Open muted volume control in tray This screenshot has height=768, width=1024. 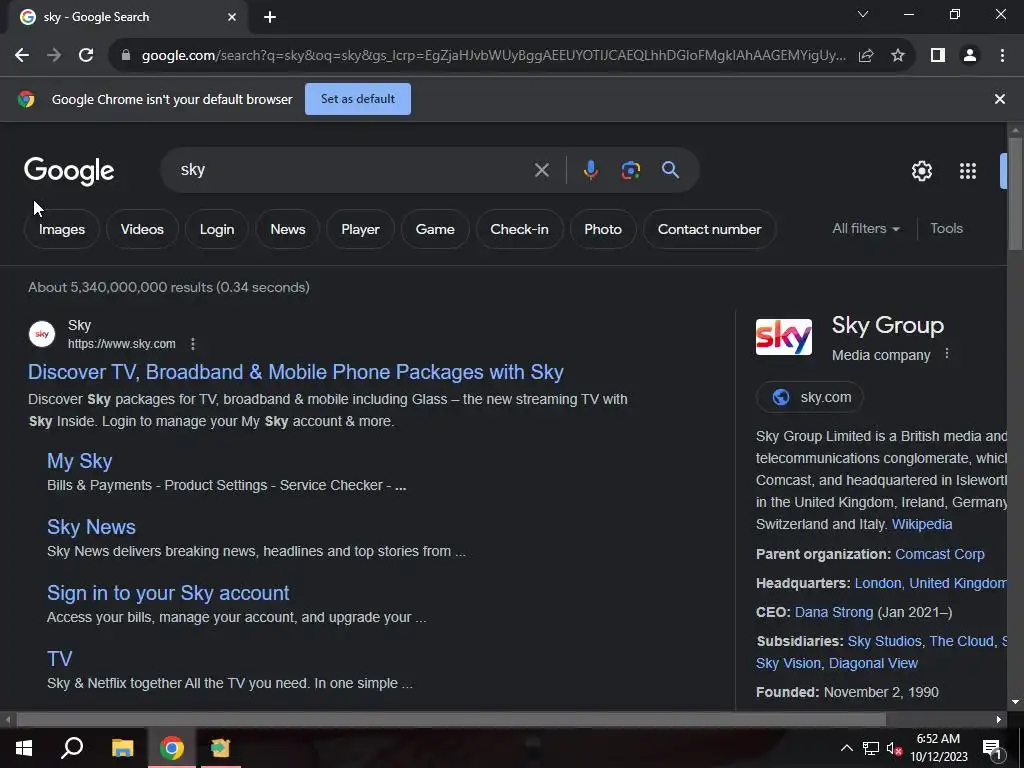pyautogui.click(x=894, y=749)
